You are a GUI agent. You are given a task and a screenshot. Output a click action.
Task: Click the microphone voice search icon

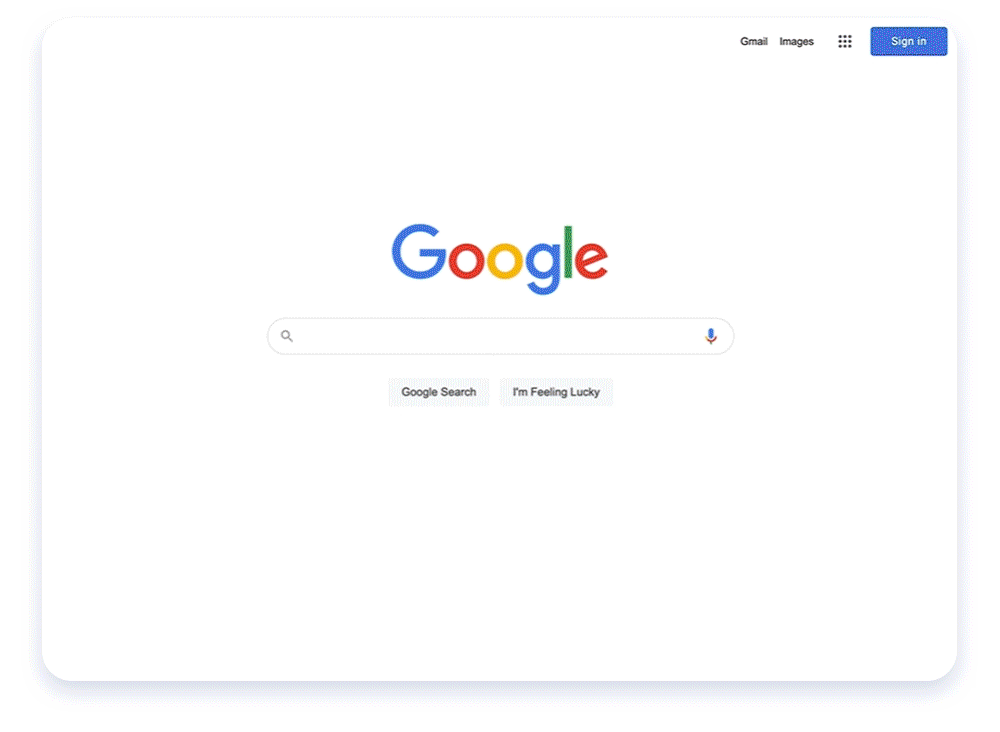pyautogui.click(x=710, y=336)
